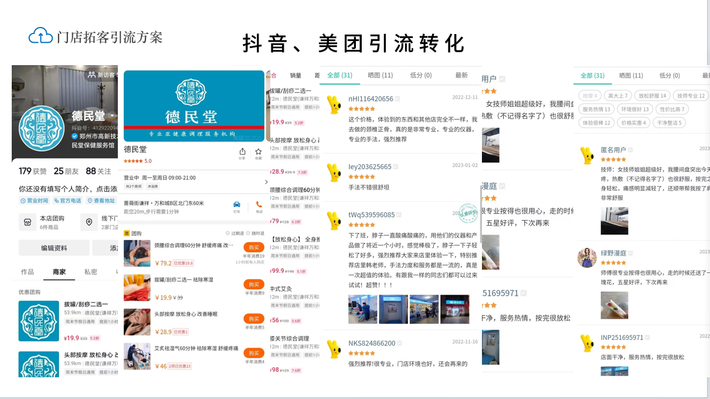Open the 官方电话 link on the profile

67,201
